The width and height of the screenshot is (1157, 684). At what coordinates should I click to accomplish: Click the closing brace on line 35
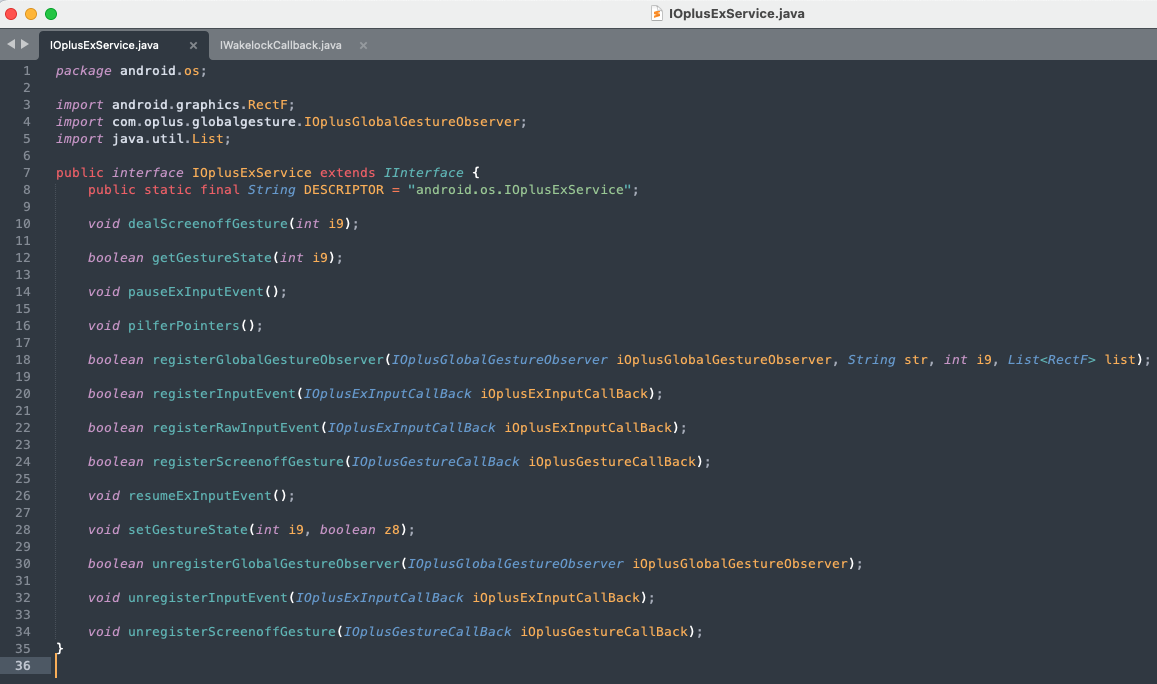click(60, 649)
